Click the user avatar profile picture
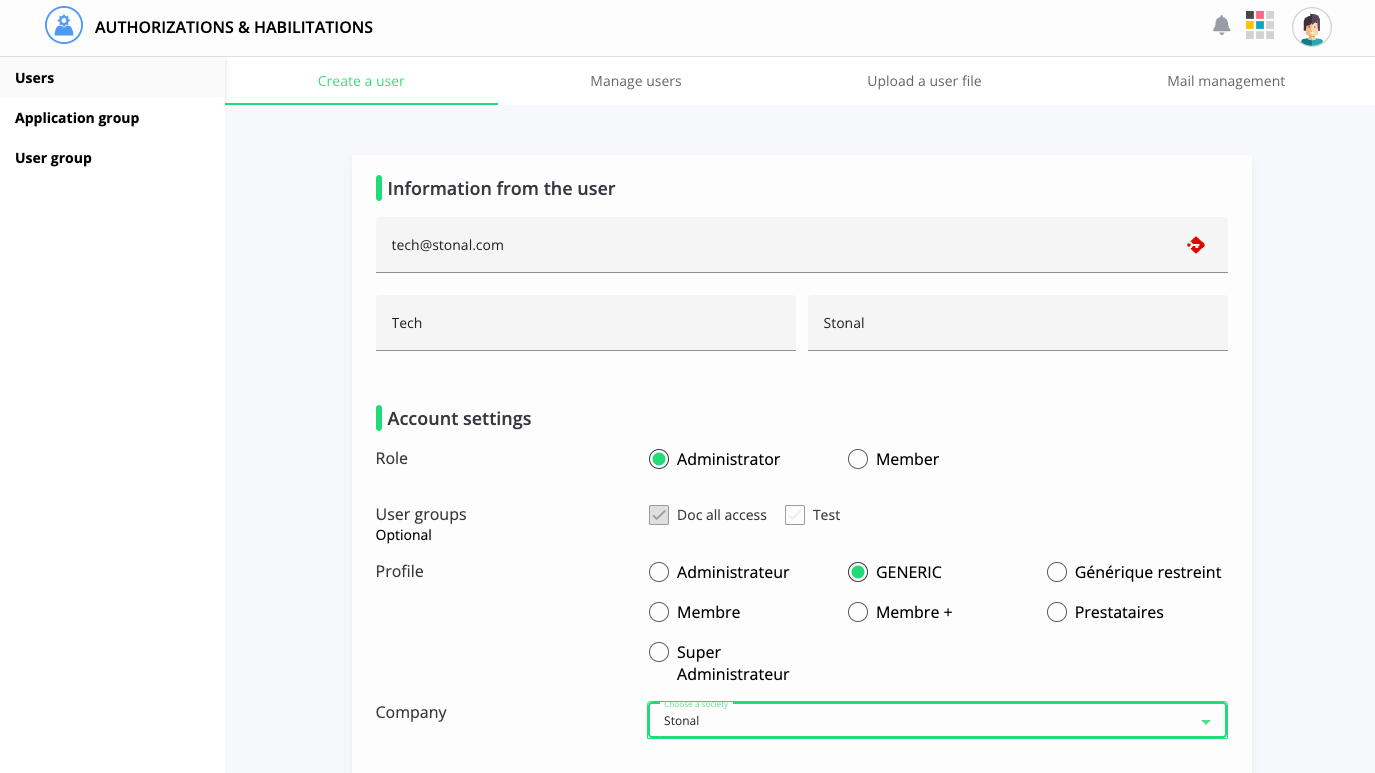This screenshot has width=1375, height=773. point(1311,27)
